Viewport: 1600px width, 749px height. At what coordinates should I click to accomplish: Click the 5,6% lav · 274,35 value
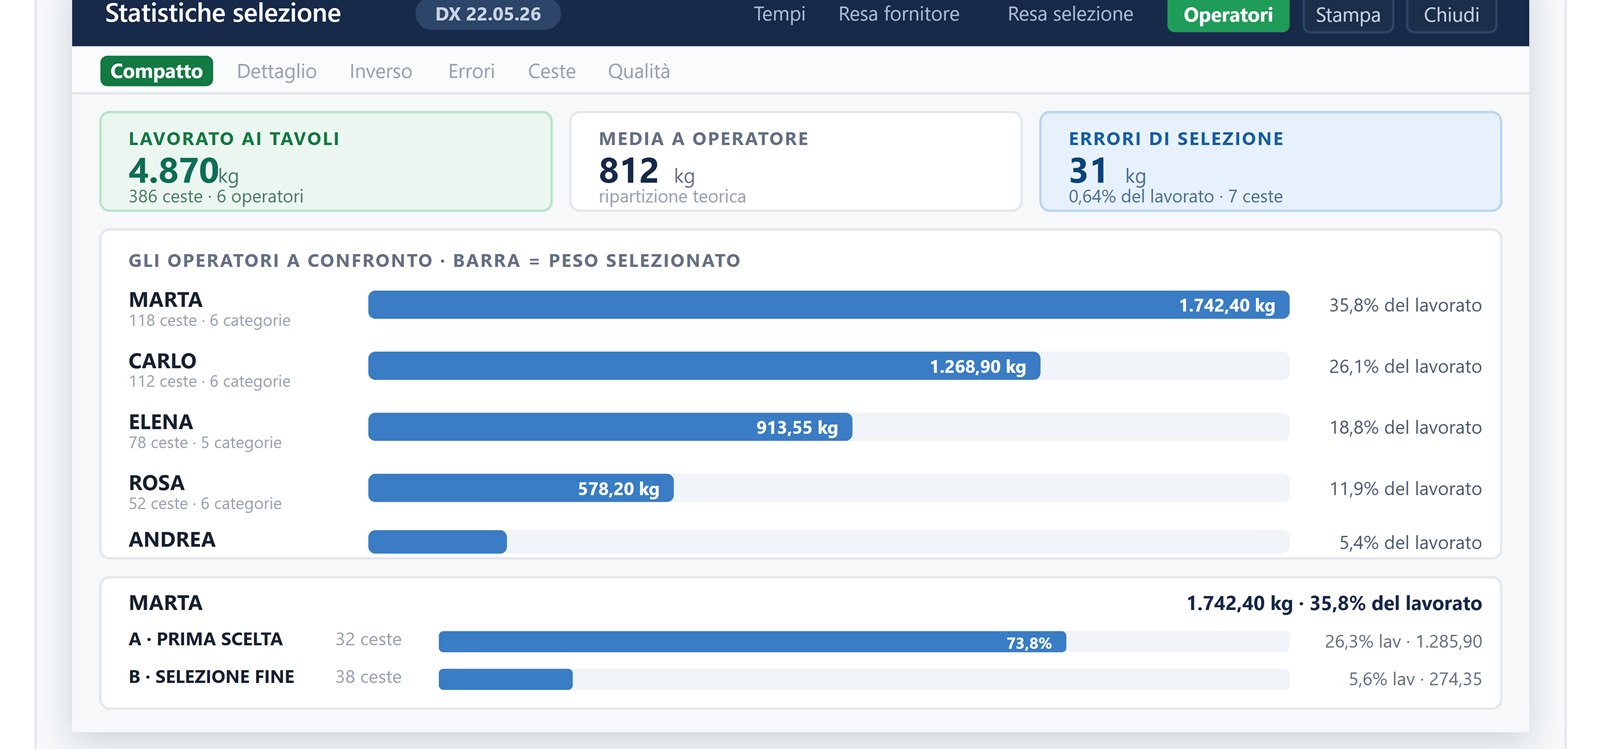point(1415,679)
